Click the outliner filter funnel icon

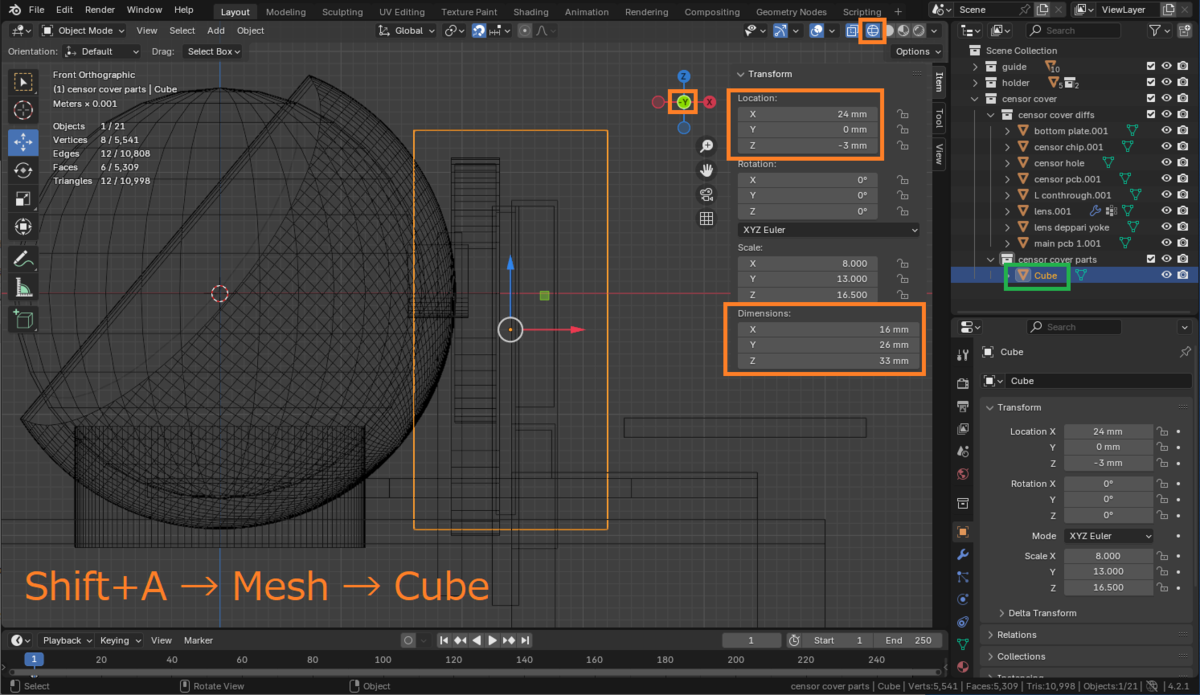pos(1155,30)
